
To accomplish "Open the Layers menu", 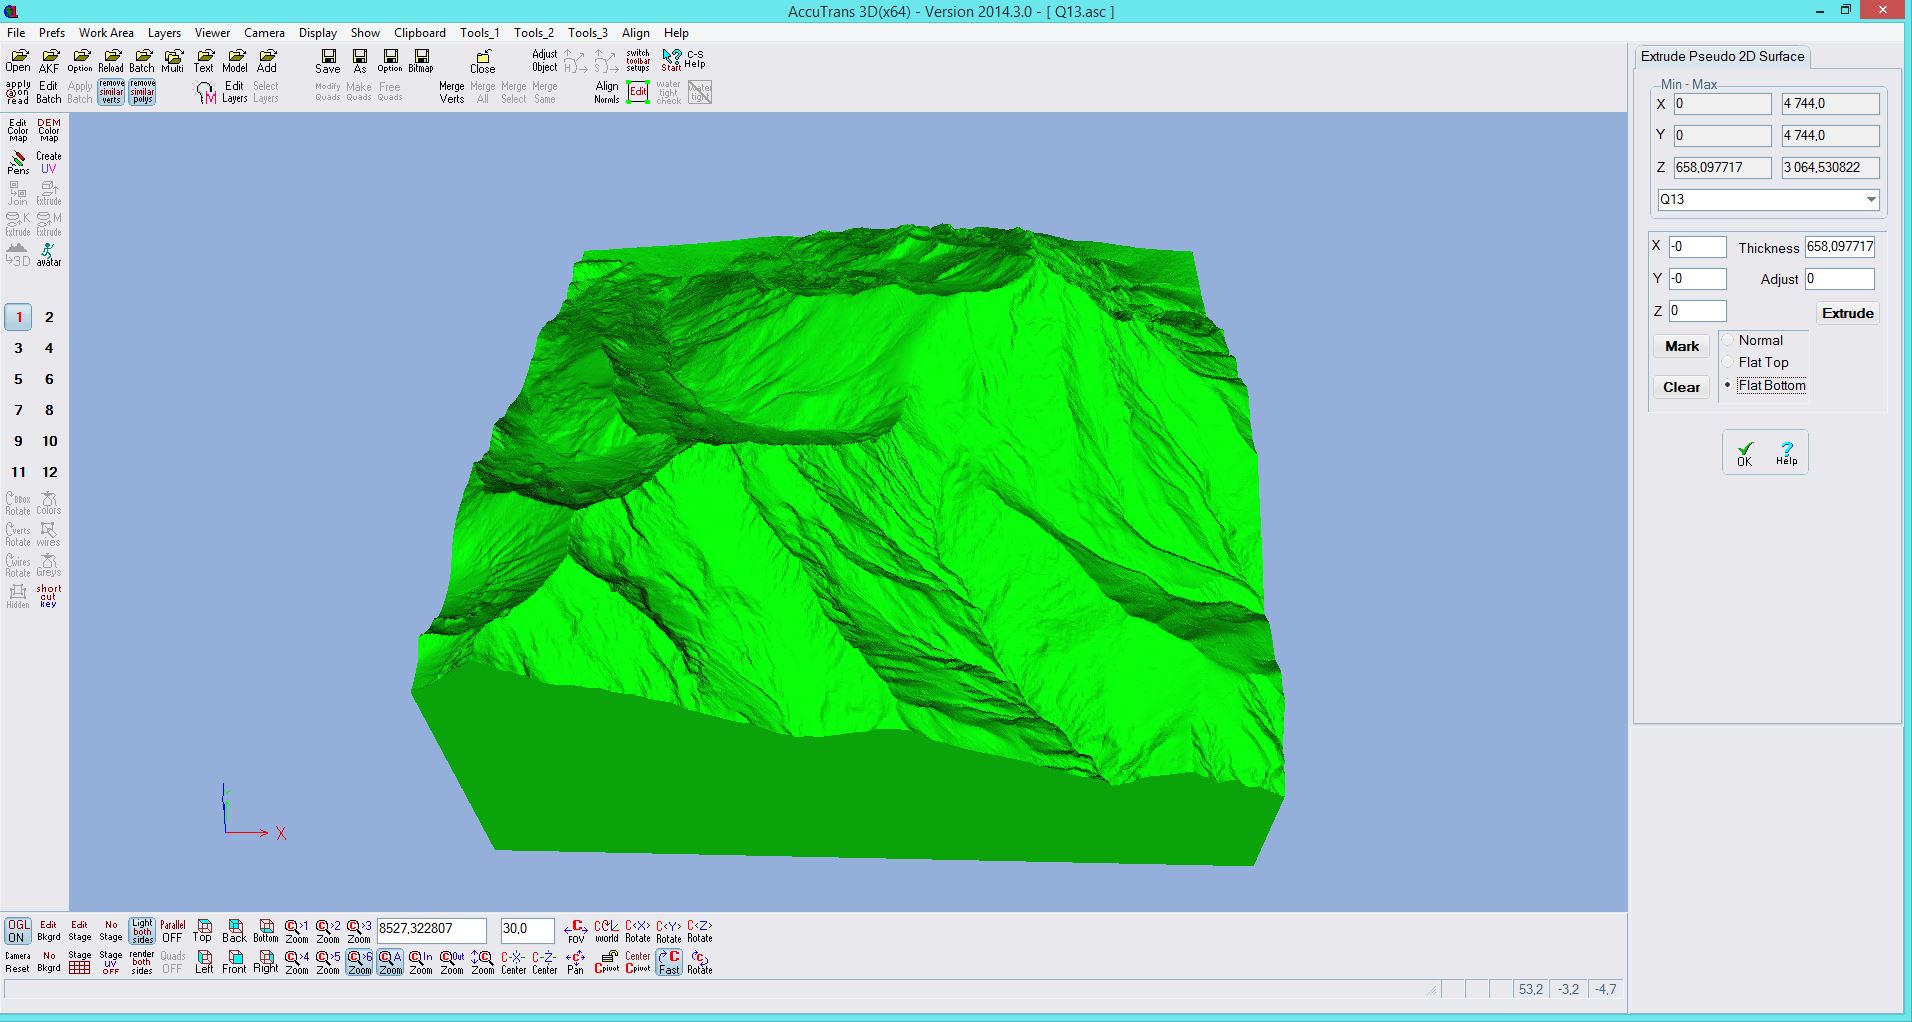I will pyautogui.click(x=164, y=33).
